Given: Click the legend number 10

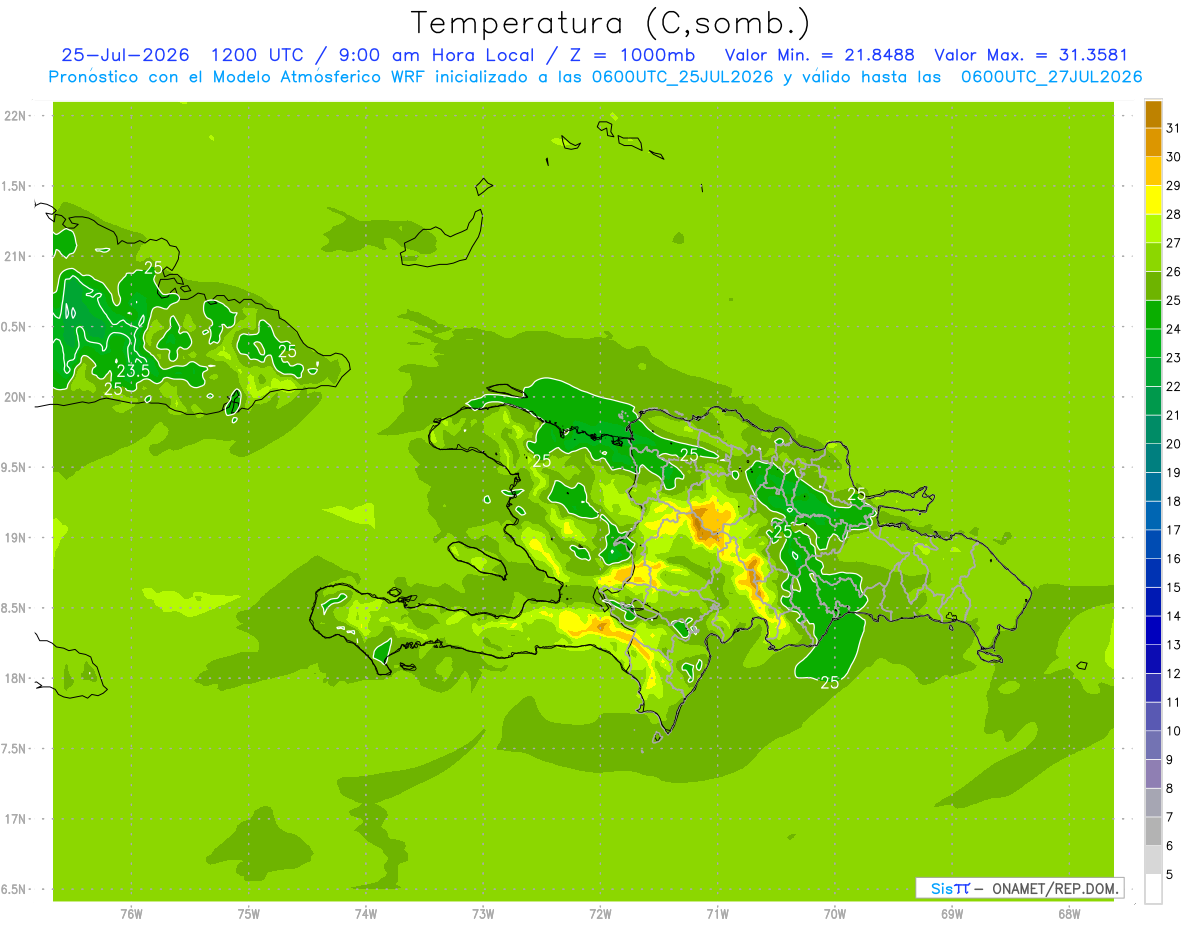Looking at the screenshot, I should pyautogui.click(x=1173, y=731).
